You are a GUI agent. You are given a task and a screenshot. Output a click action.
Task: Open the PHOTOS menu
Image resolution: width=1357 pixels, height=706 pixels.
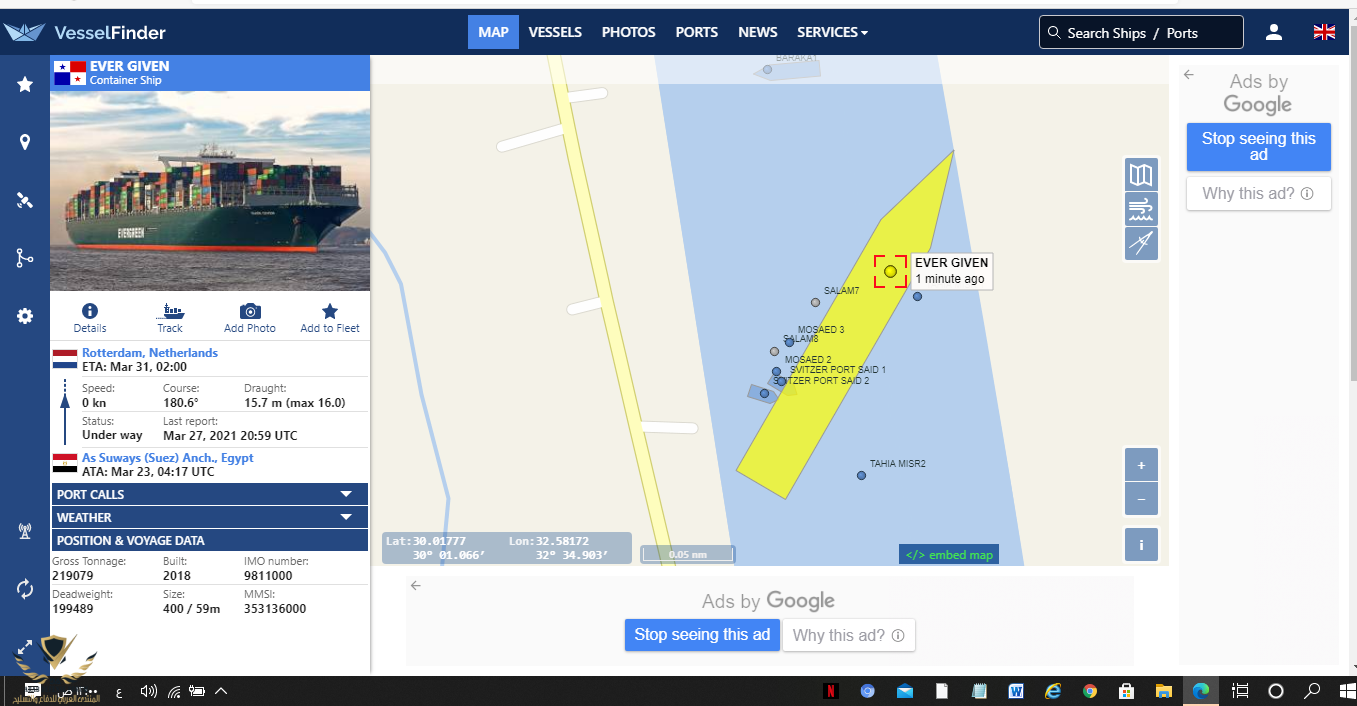click(628, 32)
